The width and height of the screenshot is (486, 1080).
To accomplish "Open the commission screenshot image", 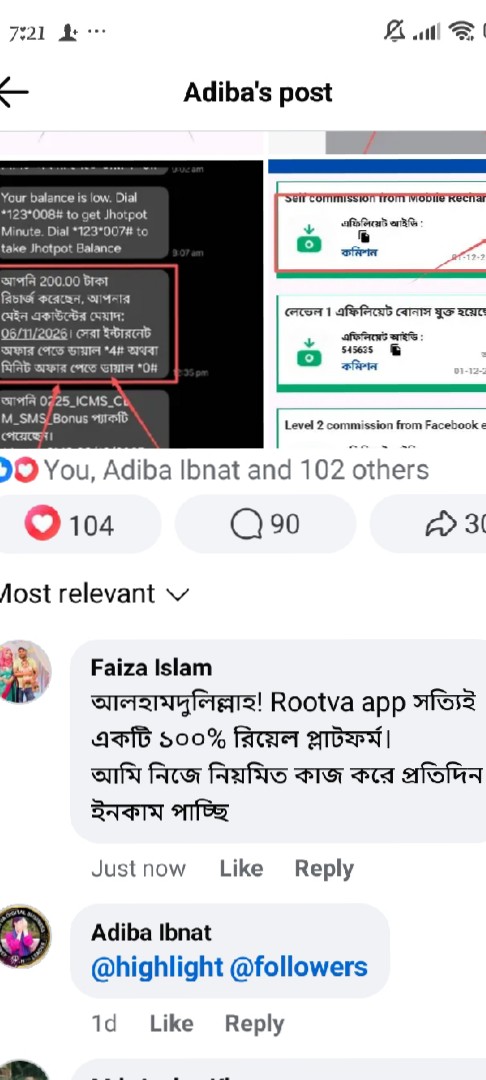I will 377,304.
